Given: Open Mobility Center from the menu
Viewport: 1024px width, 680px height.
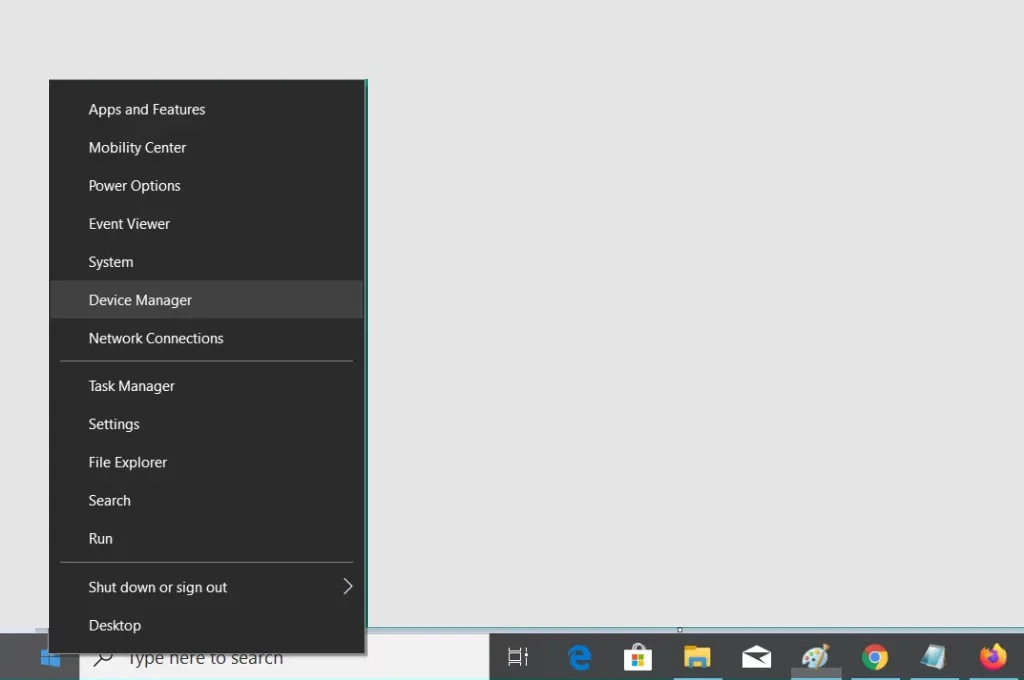Looking at the screenshot, I should tap(206, 148).
